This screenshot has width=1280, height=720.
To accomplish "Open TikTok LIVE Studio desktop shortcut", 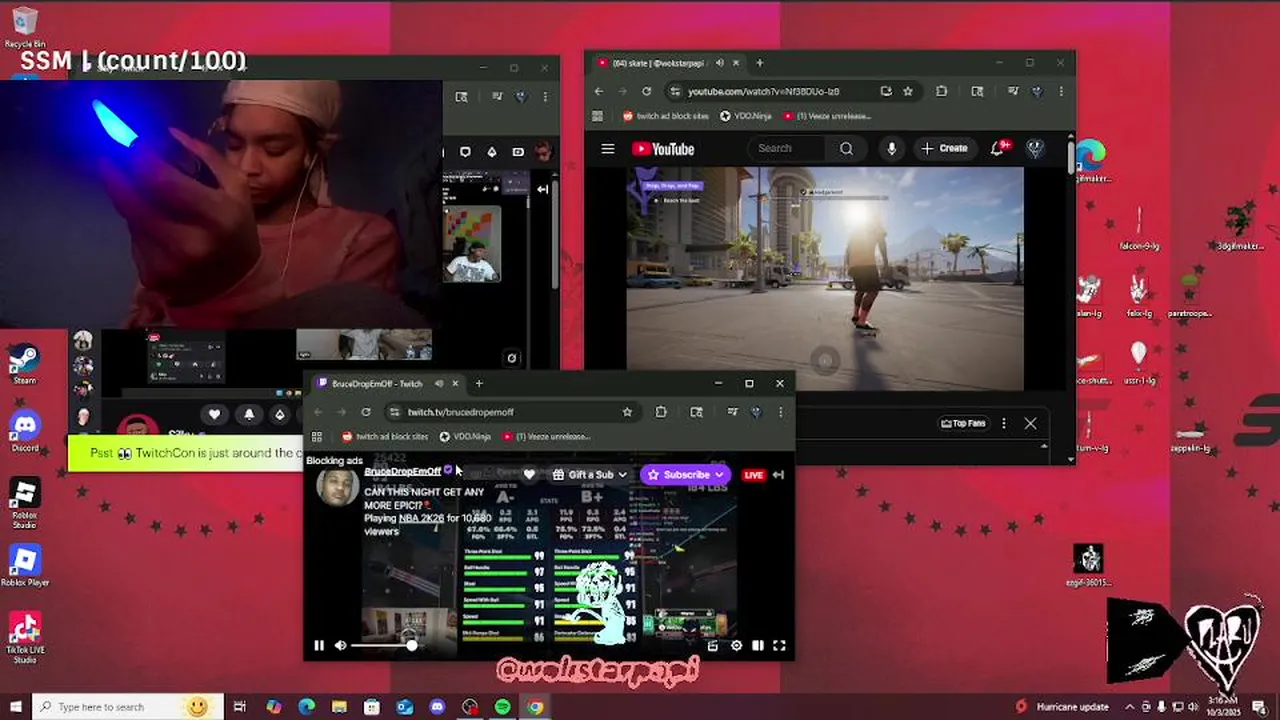I will [x=24, y=638].
